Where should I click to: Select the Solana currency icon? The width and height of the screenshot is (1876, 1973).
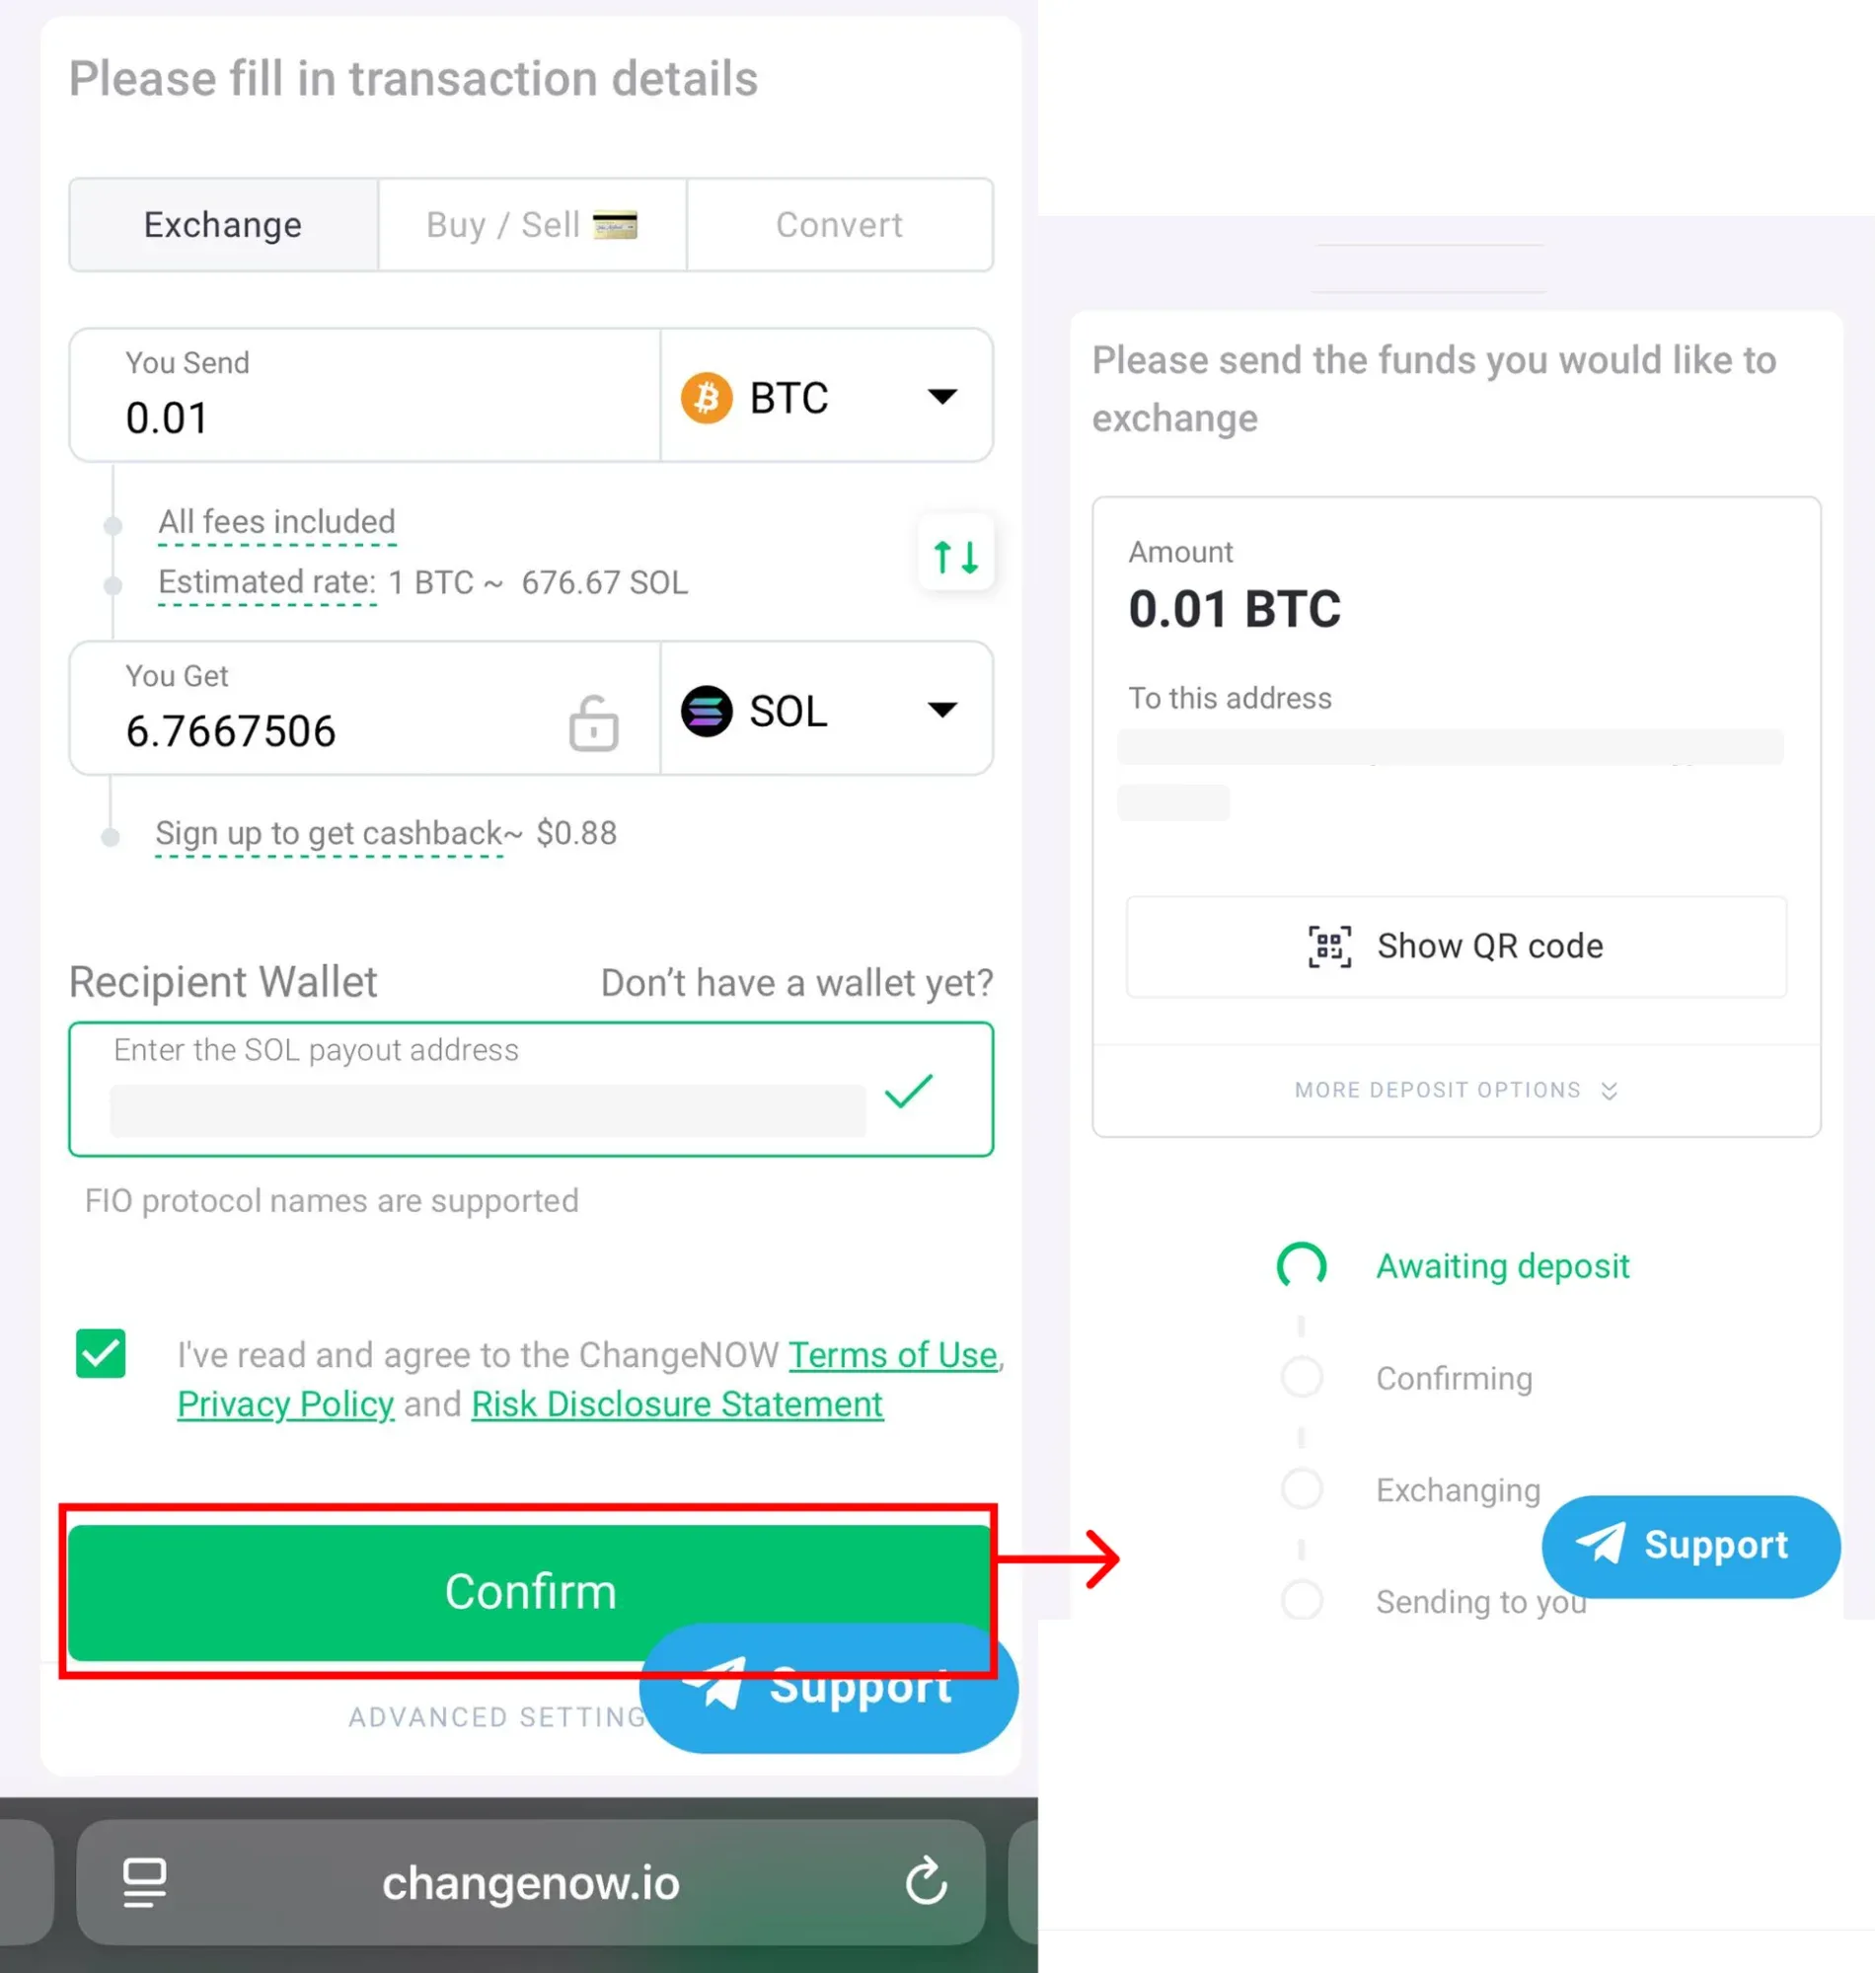[x=706, y=711]
